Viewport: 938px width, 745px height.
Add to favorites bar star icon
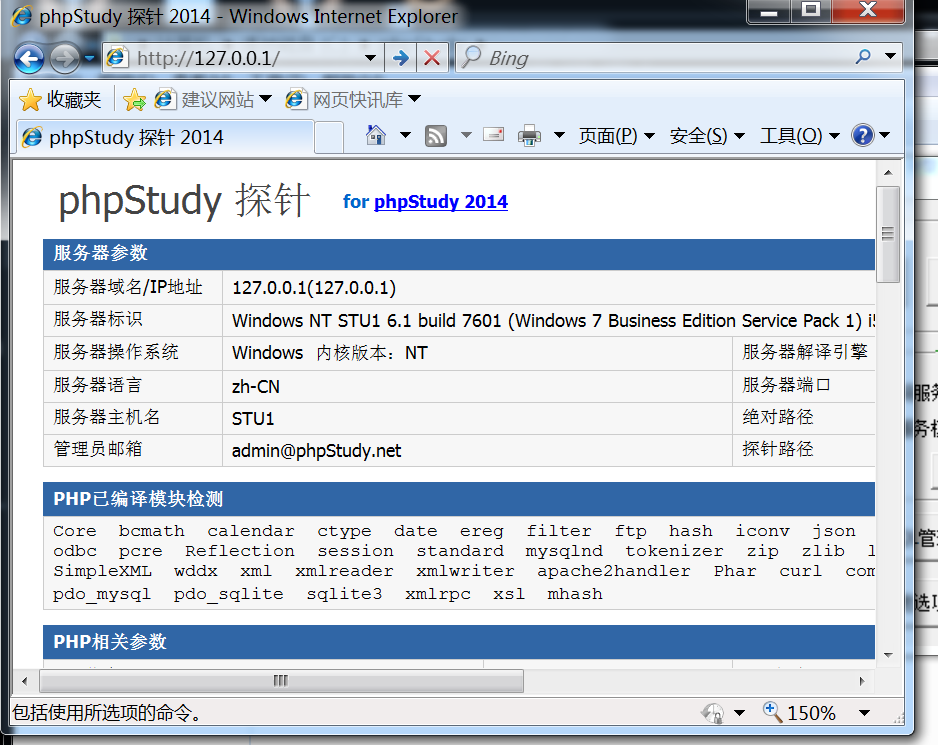(x=134, y=99)
